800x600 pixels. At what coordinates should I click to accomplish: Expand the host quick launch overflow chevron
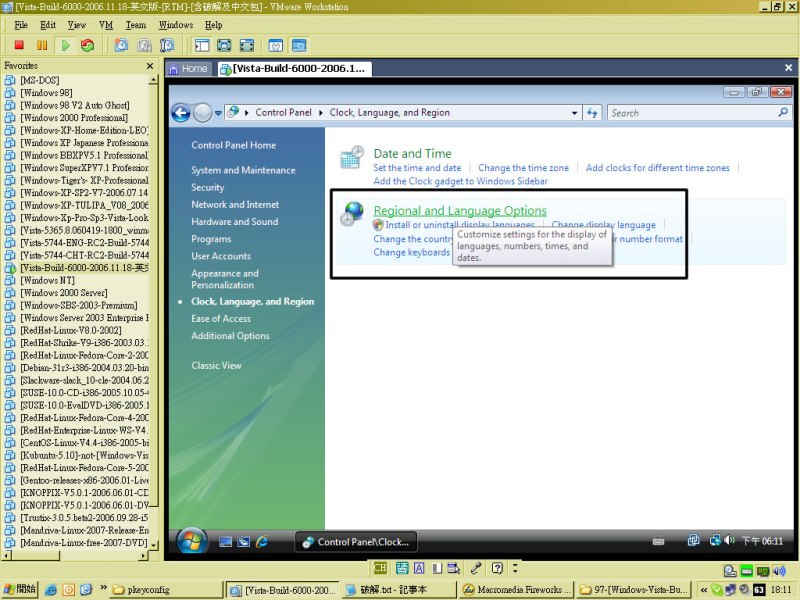point(104,587)
